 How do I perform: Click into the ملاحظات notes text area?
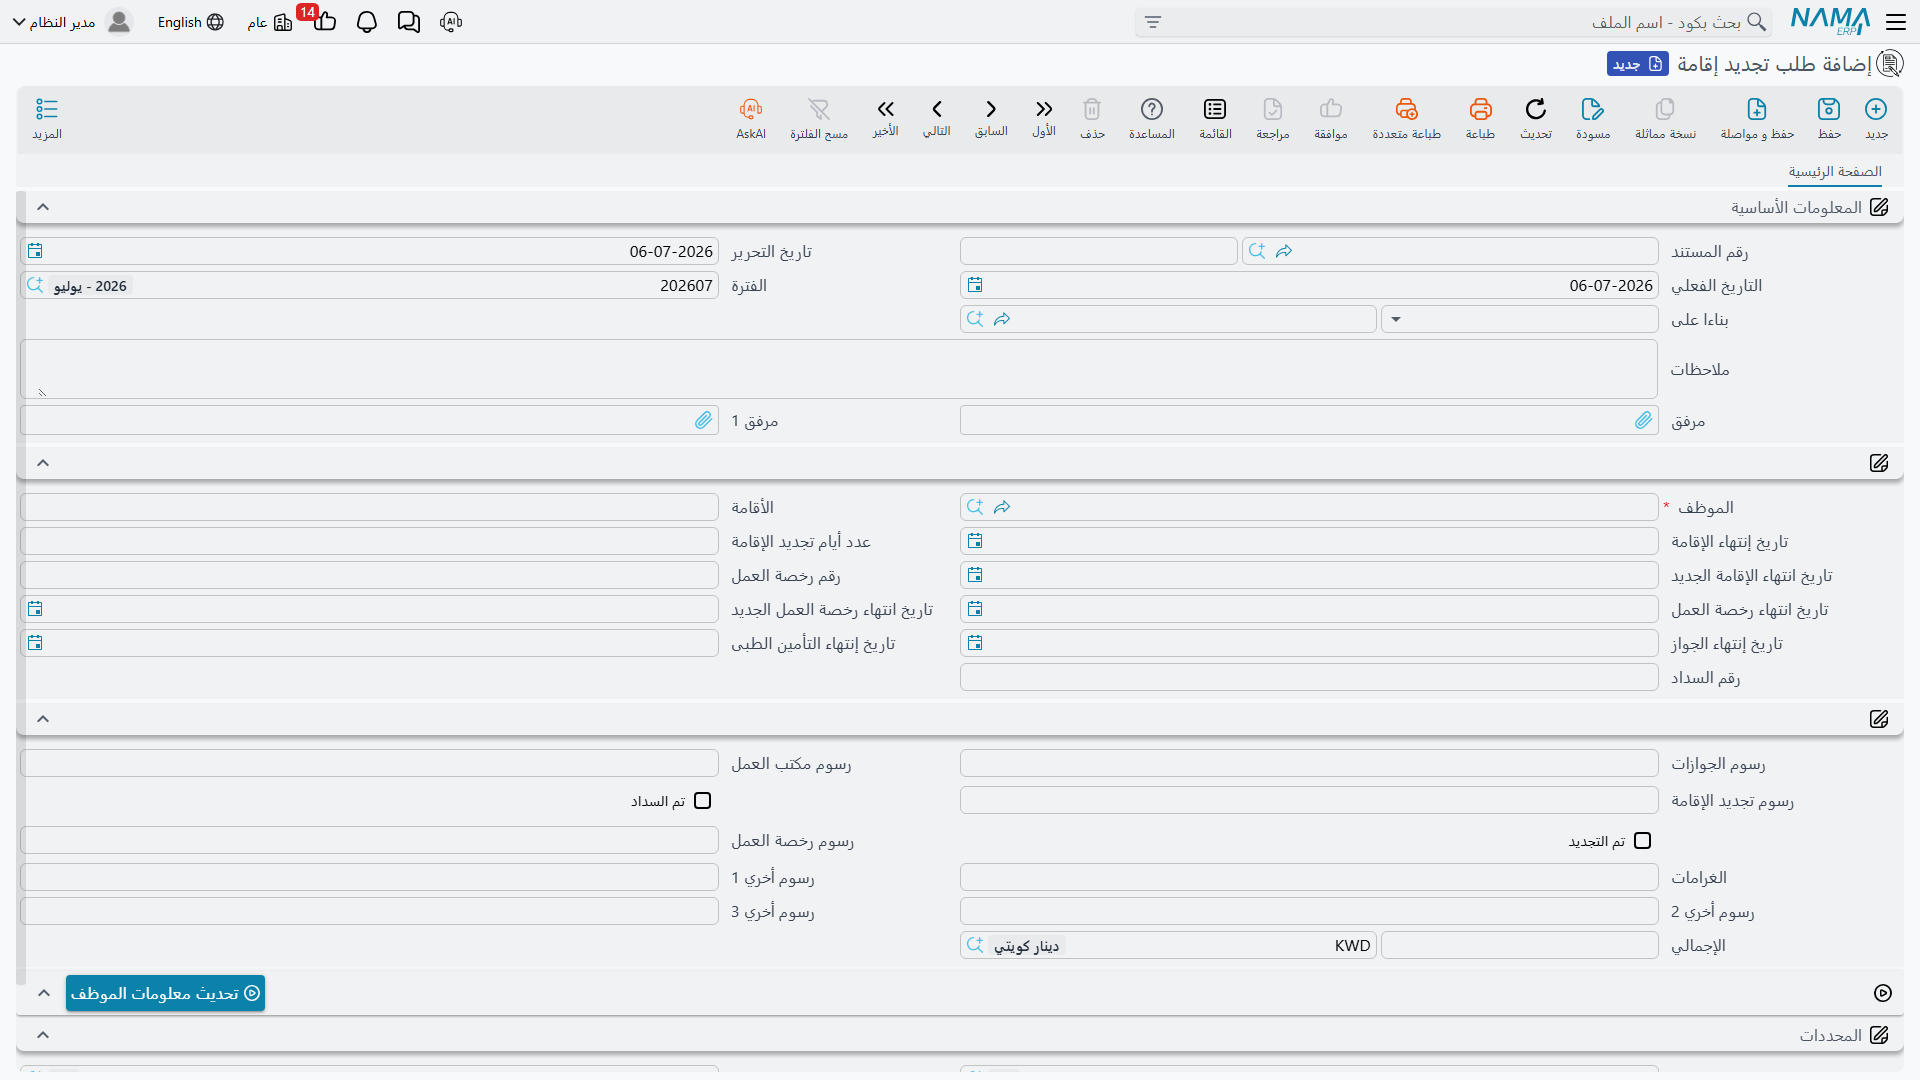(839, 369)
